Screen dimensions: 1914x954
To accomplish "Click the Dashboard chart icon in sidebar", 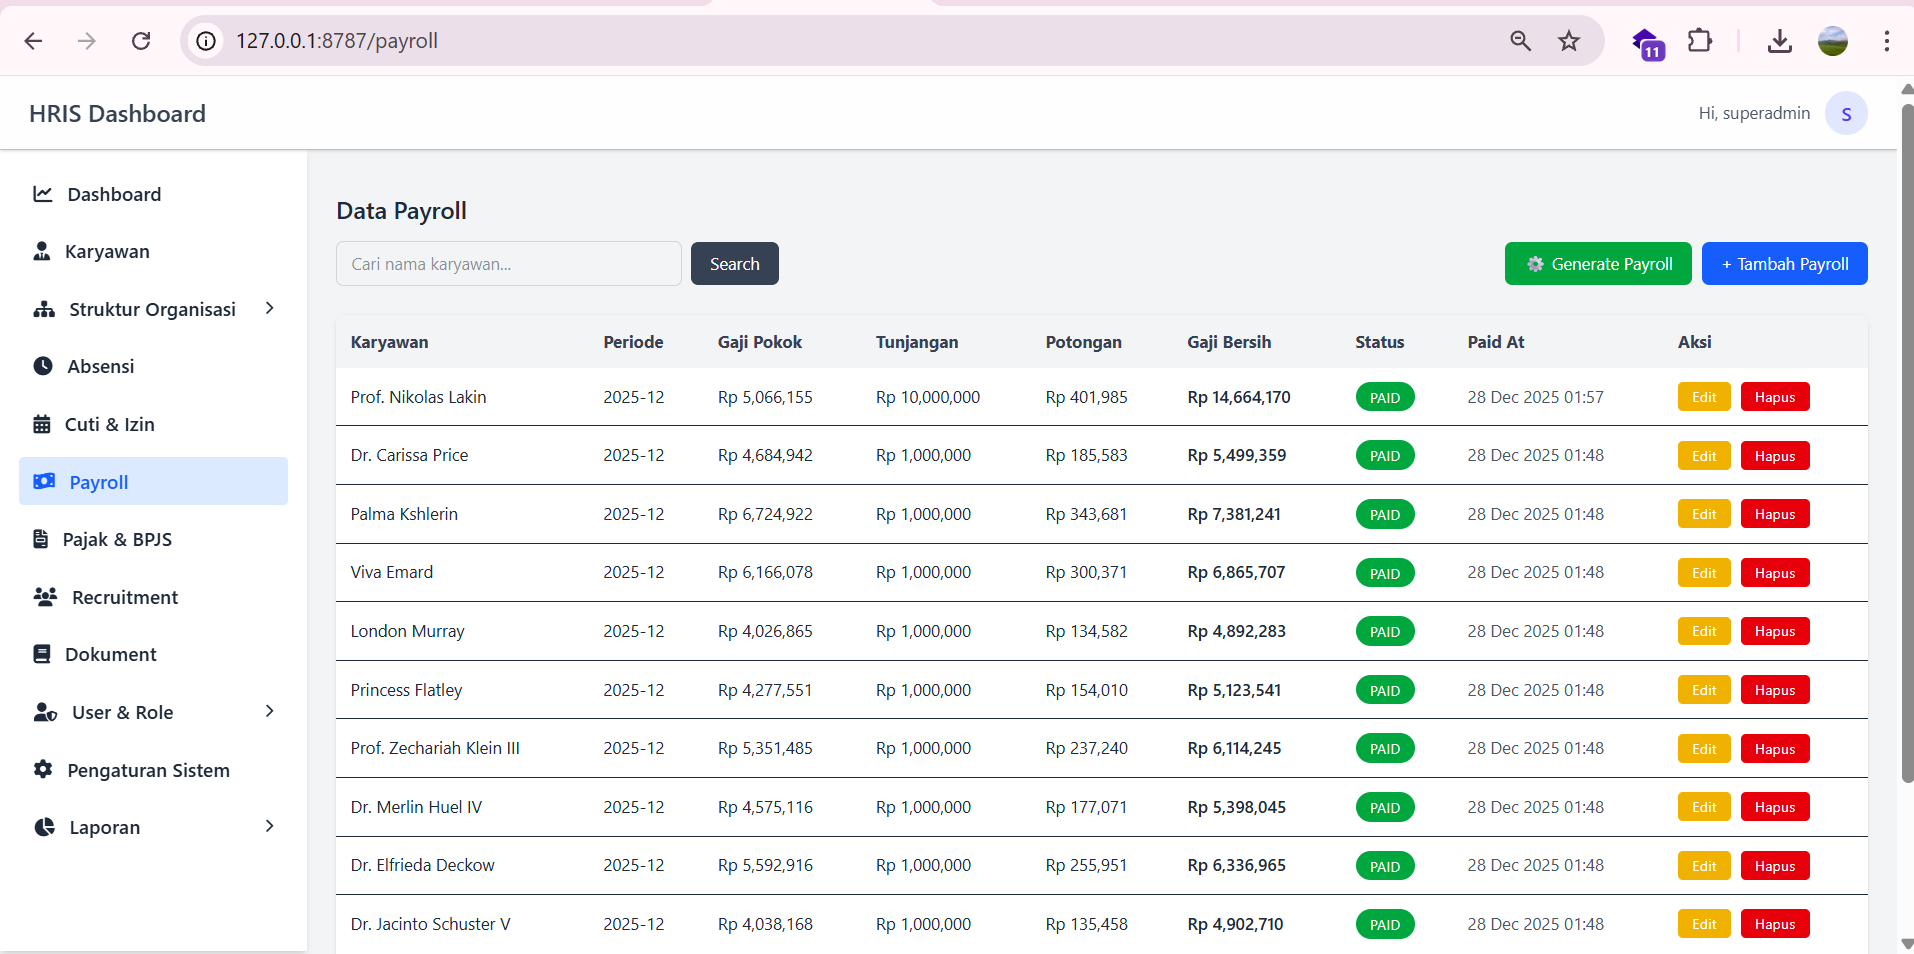I will tap(43, 194).
